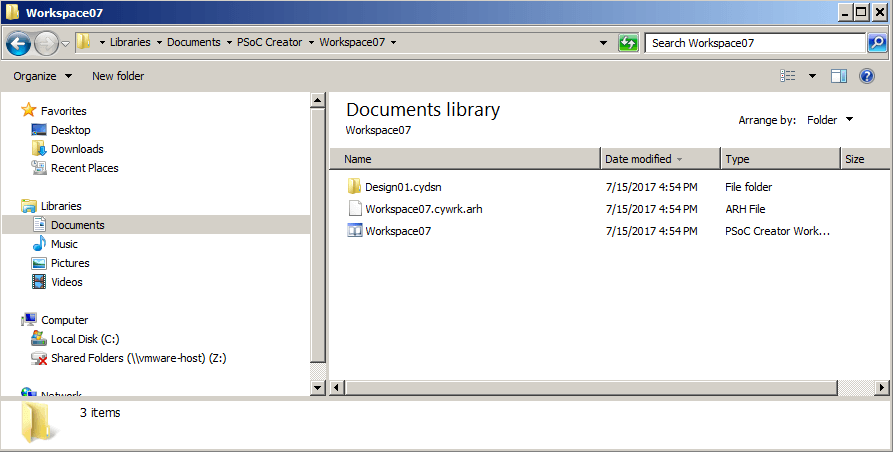Click the Local Disk drive icon
Screen dimensions: 893x452
click(x=39, y=338)
